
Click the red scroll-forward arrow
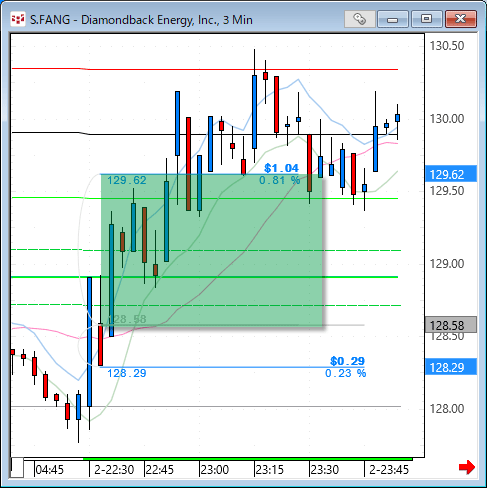point(467,467)
